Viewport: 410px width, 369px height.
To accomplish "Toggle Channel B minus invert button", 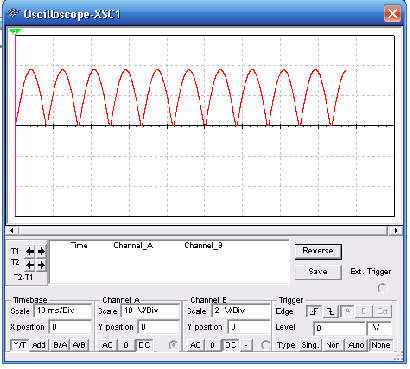I will tap(246, 345).
